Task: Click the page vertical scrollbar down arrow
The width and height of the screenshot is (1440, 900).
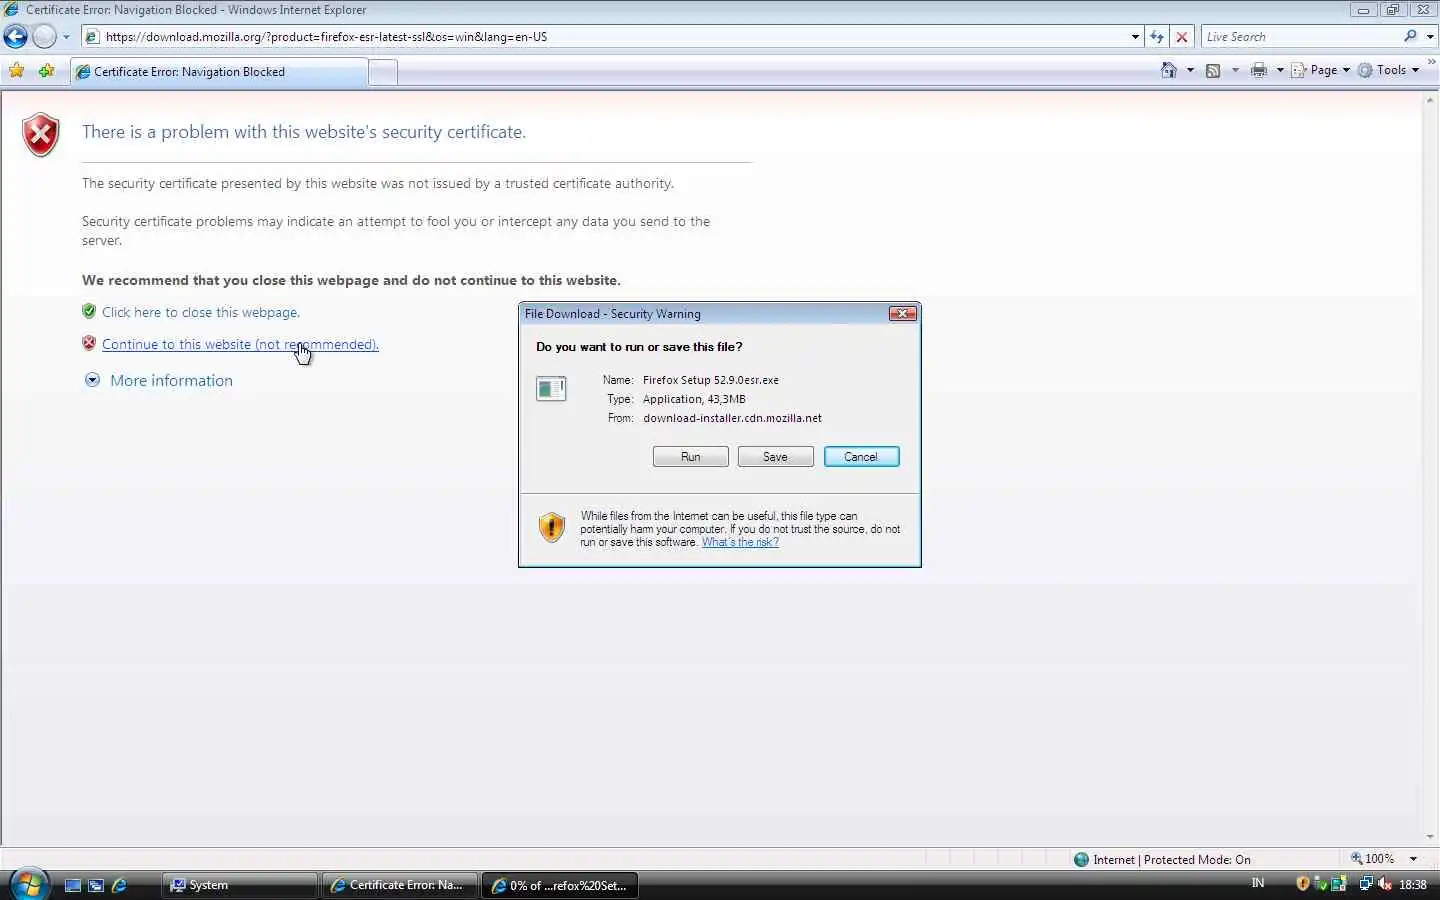Action: point(1431,837)
